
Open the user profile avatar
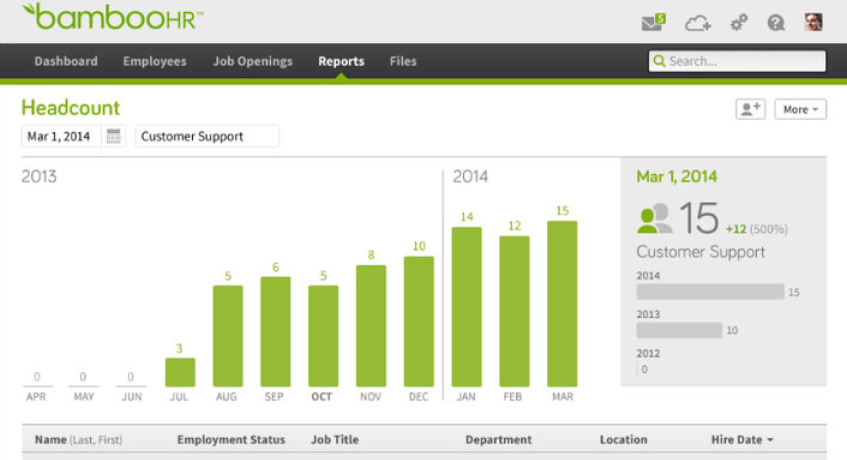tap(813, 22)
